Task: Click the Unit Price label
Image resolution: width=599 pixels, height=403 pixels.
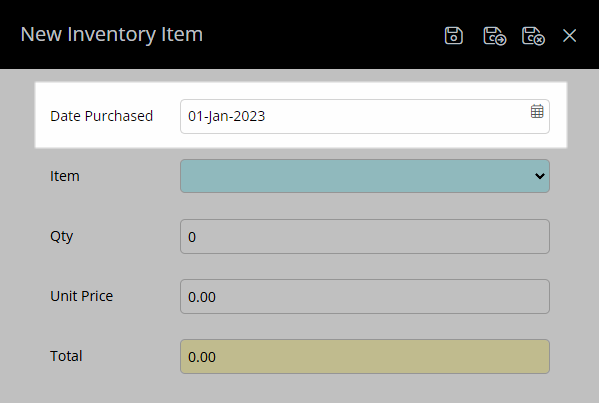Action: click(x=81, y=296)
